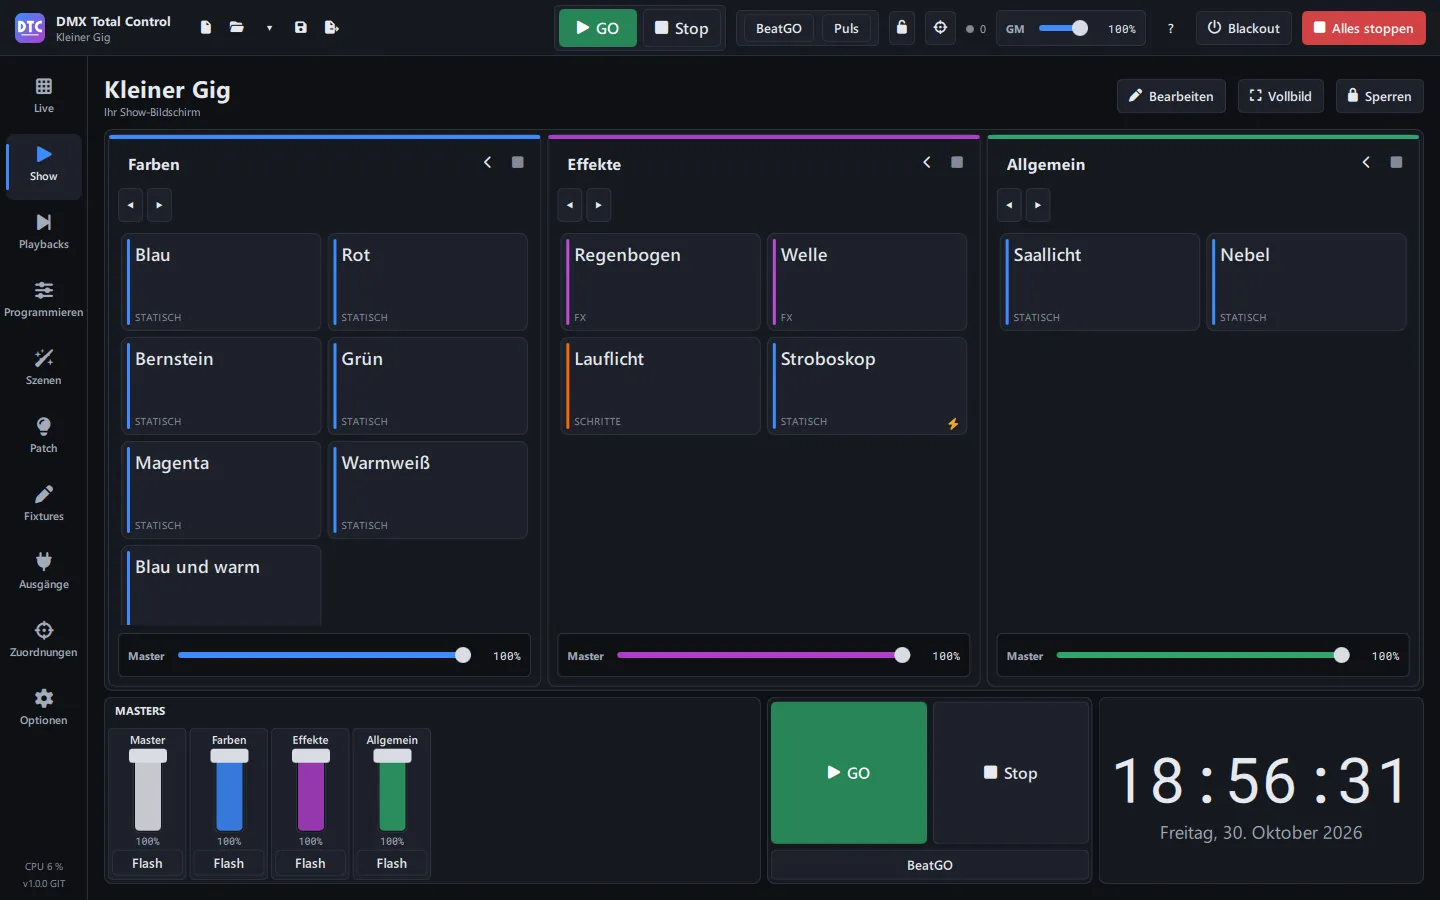Viewport: 1440px width, 900px height.
Task: Open Programmieren in the sidebar
Action: point(44,300)
